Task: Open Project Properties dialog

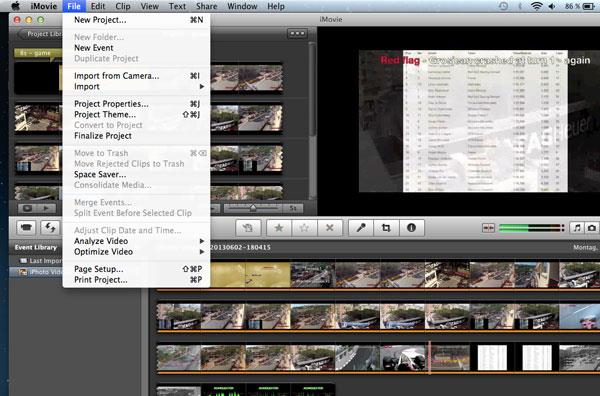Action: [136, 104]
